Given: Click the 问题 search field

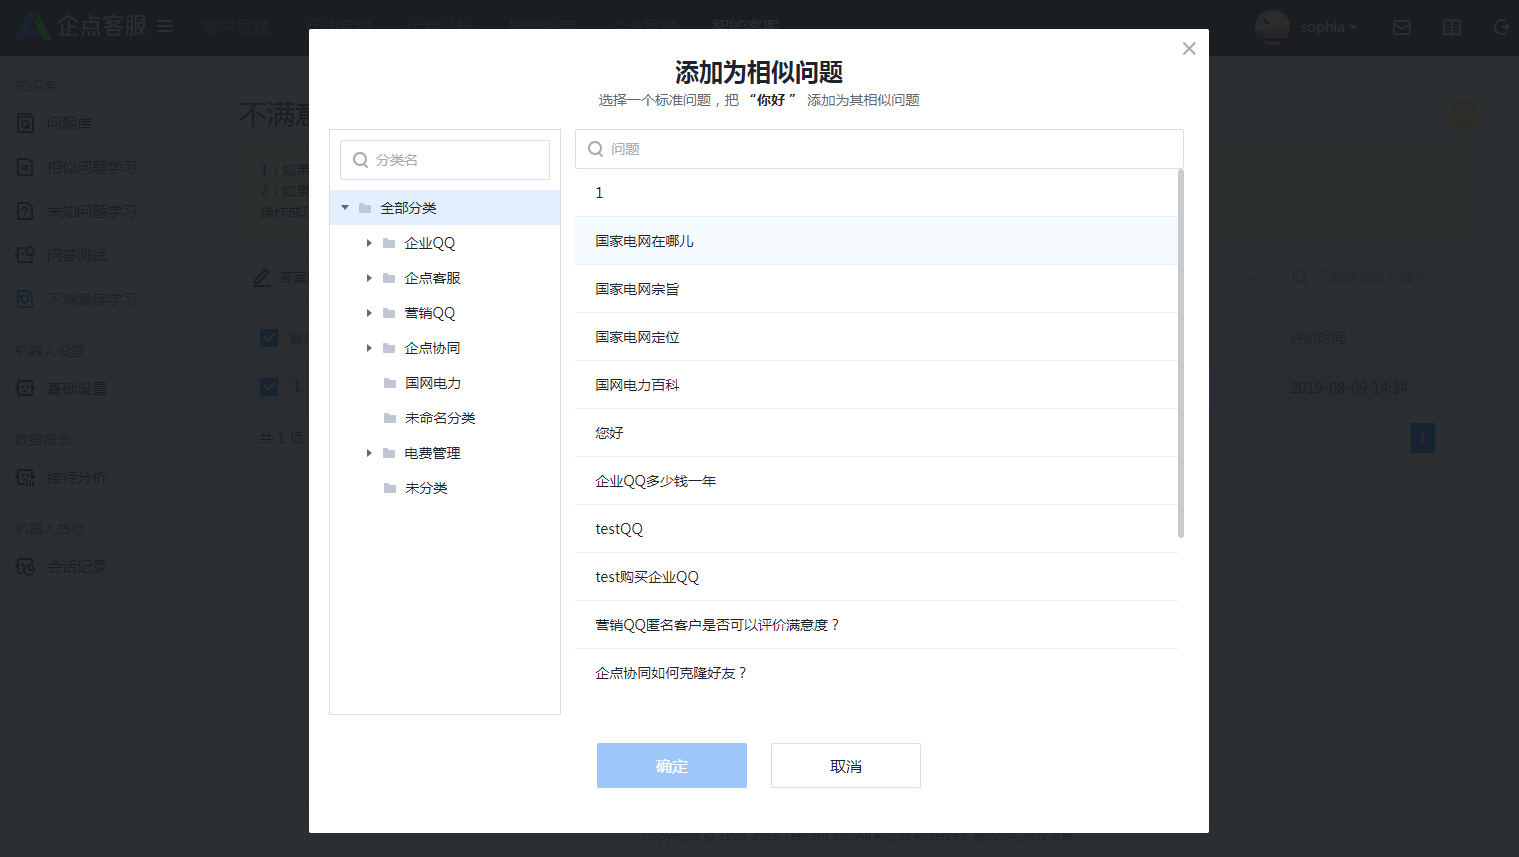Looking at the screenshot, I should [879, 149].
